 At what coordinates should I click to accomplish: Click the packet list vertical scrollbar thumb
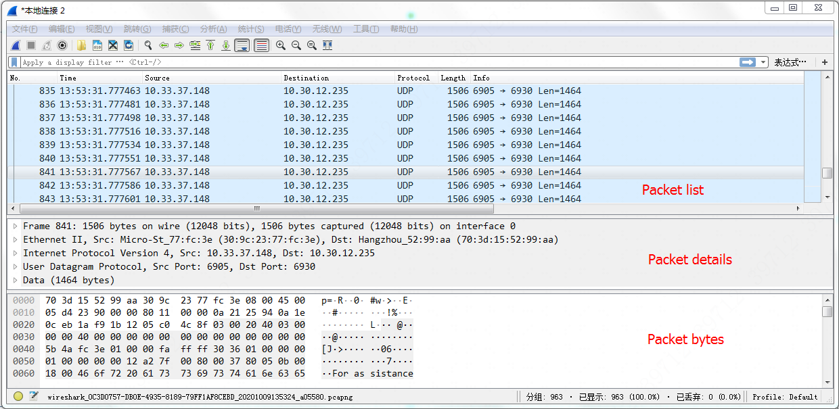827,173
